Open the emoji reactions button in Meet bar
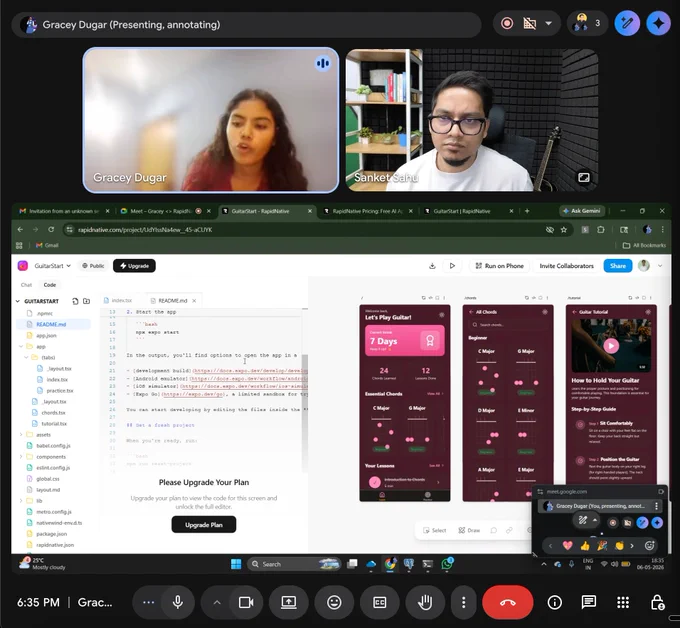Image resolution: width=680 pixels, height=628 pixels. tap(334, 602)
